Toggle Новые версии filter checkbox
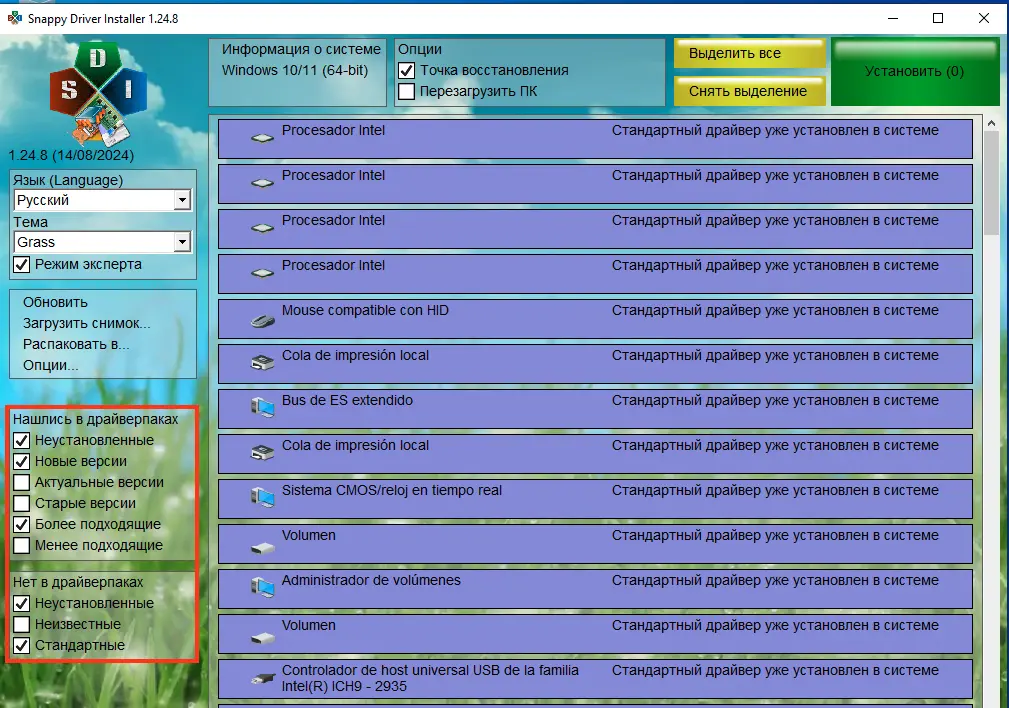1009x708 pixels. [x=22, y=461]
